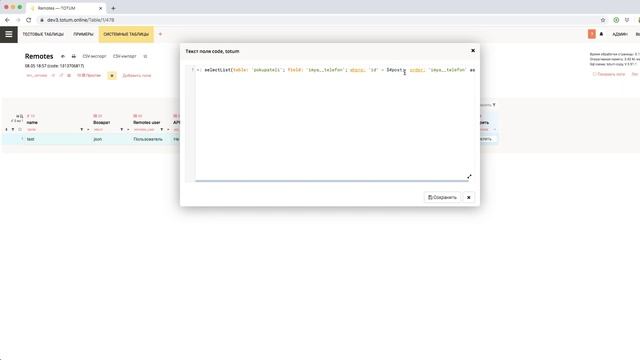The image size is (640, 360).
Task: Go back with the browser back arrow
Action: (7, 20)
